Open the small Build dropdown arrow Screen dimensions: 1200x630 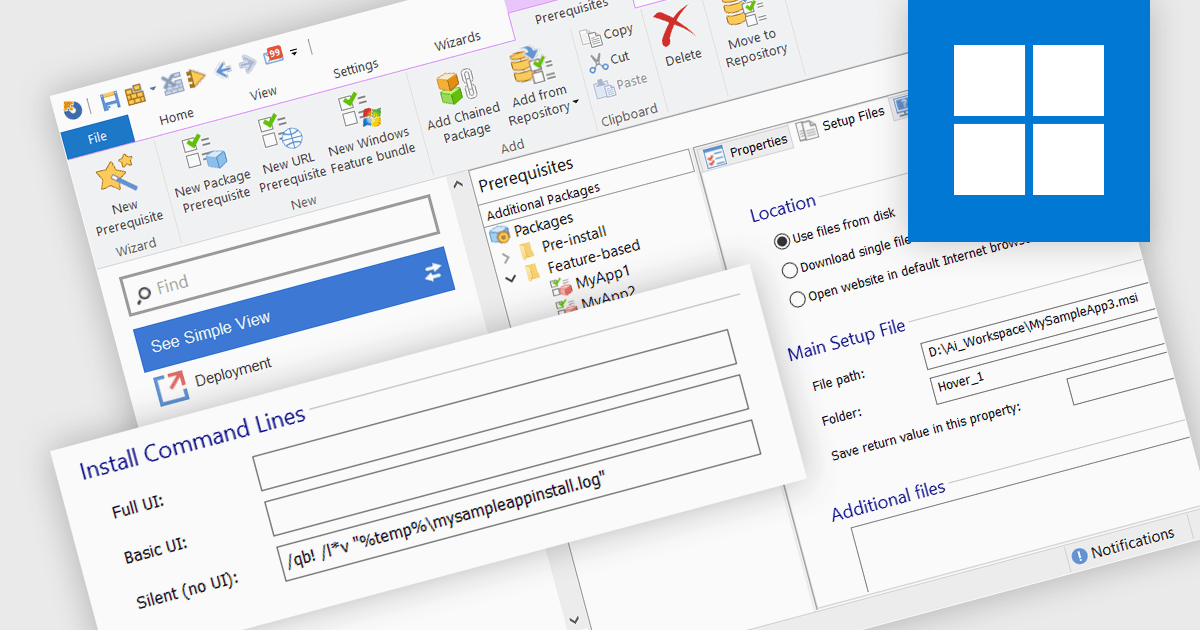point(152,89)
